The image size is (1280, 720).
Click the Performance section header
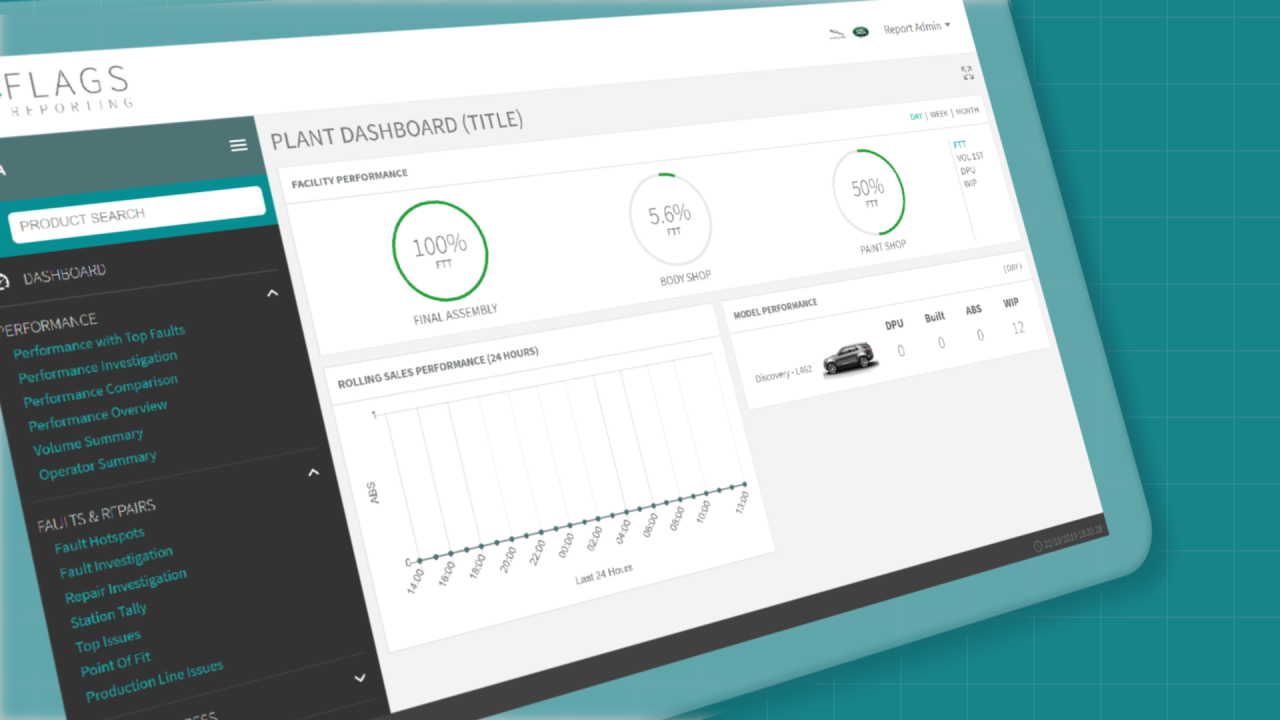pos(48,323)
